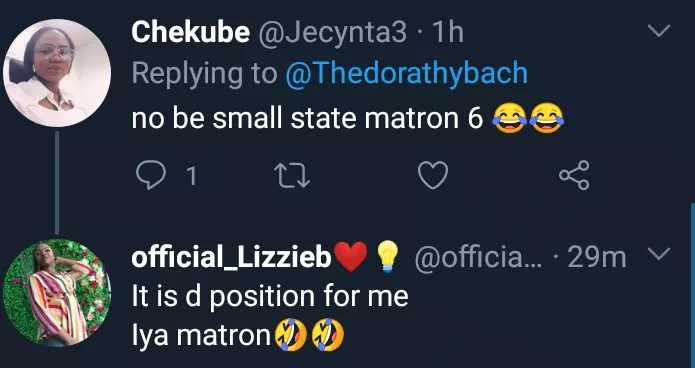Share Chekube's tweet
The height and width of the screenshot is (368, 695).
[574, 175]
